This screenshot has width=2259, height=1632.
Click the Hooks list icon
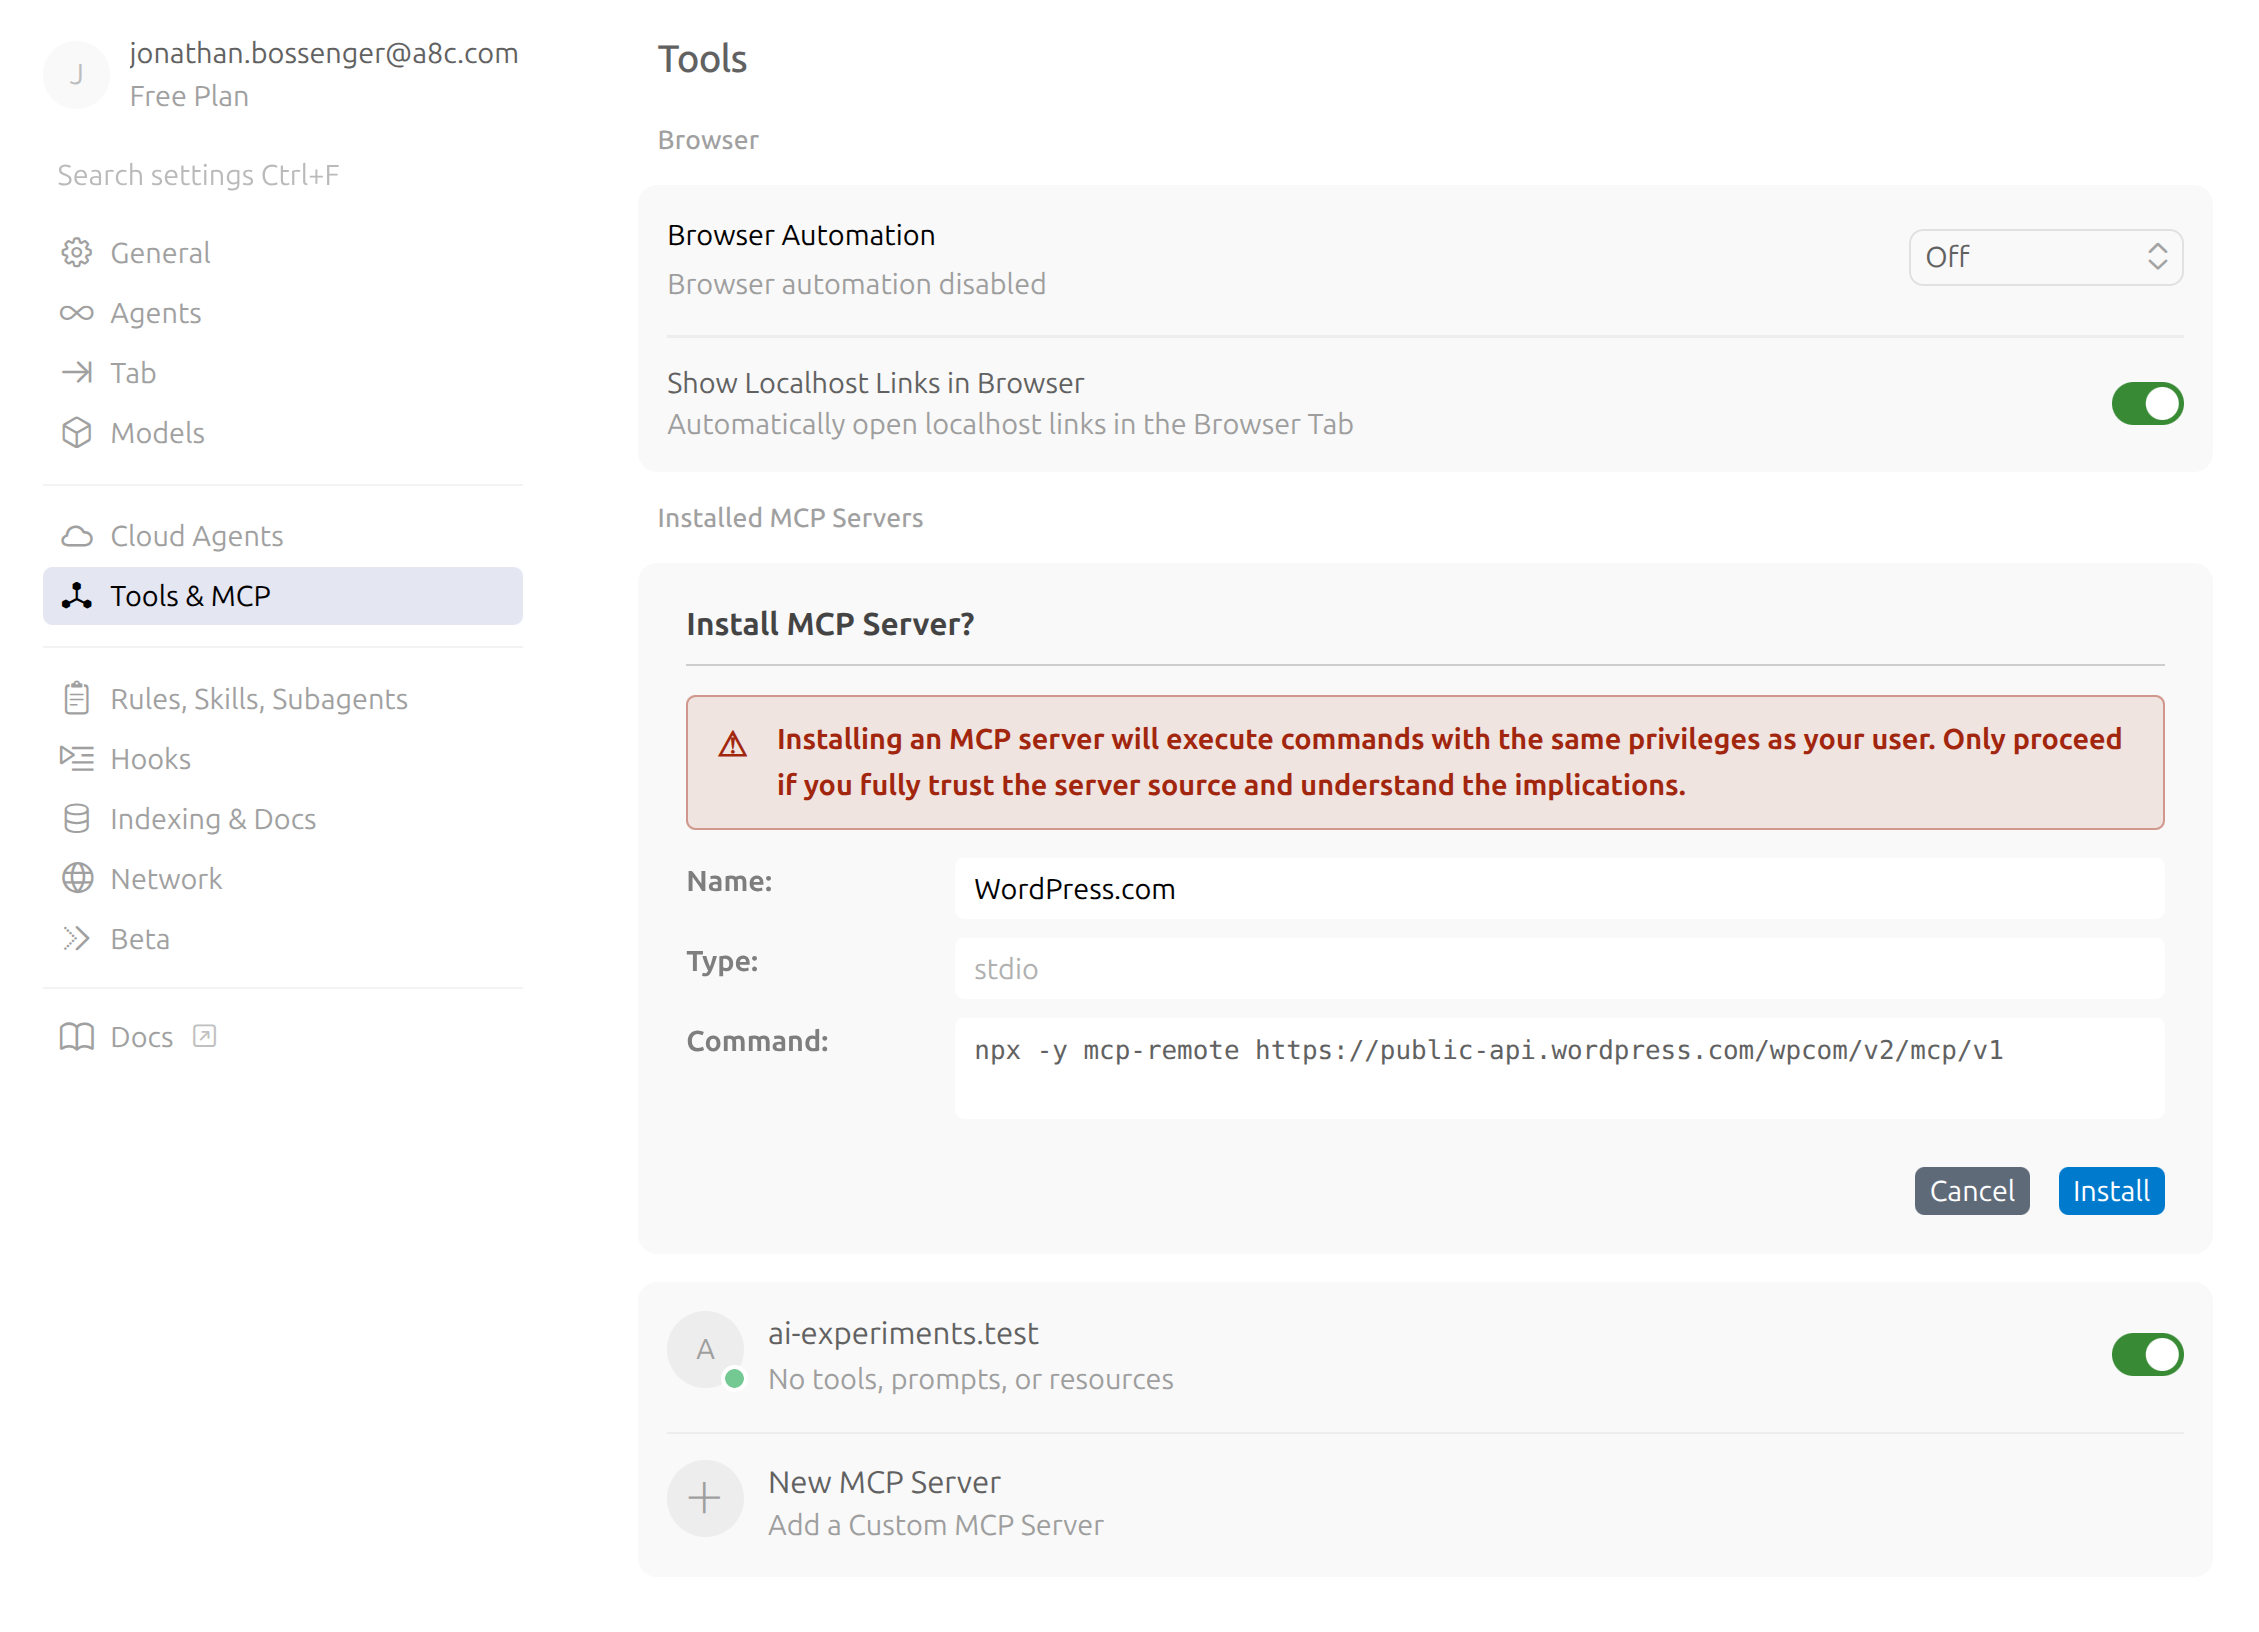point(76,758)
